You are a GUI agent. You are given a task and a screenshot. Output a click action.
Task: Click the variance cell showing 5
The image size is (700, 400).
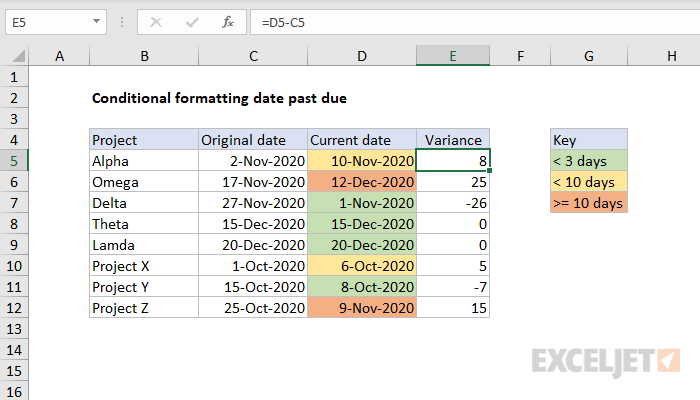453,266
